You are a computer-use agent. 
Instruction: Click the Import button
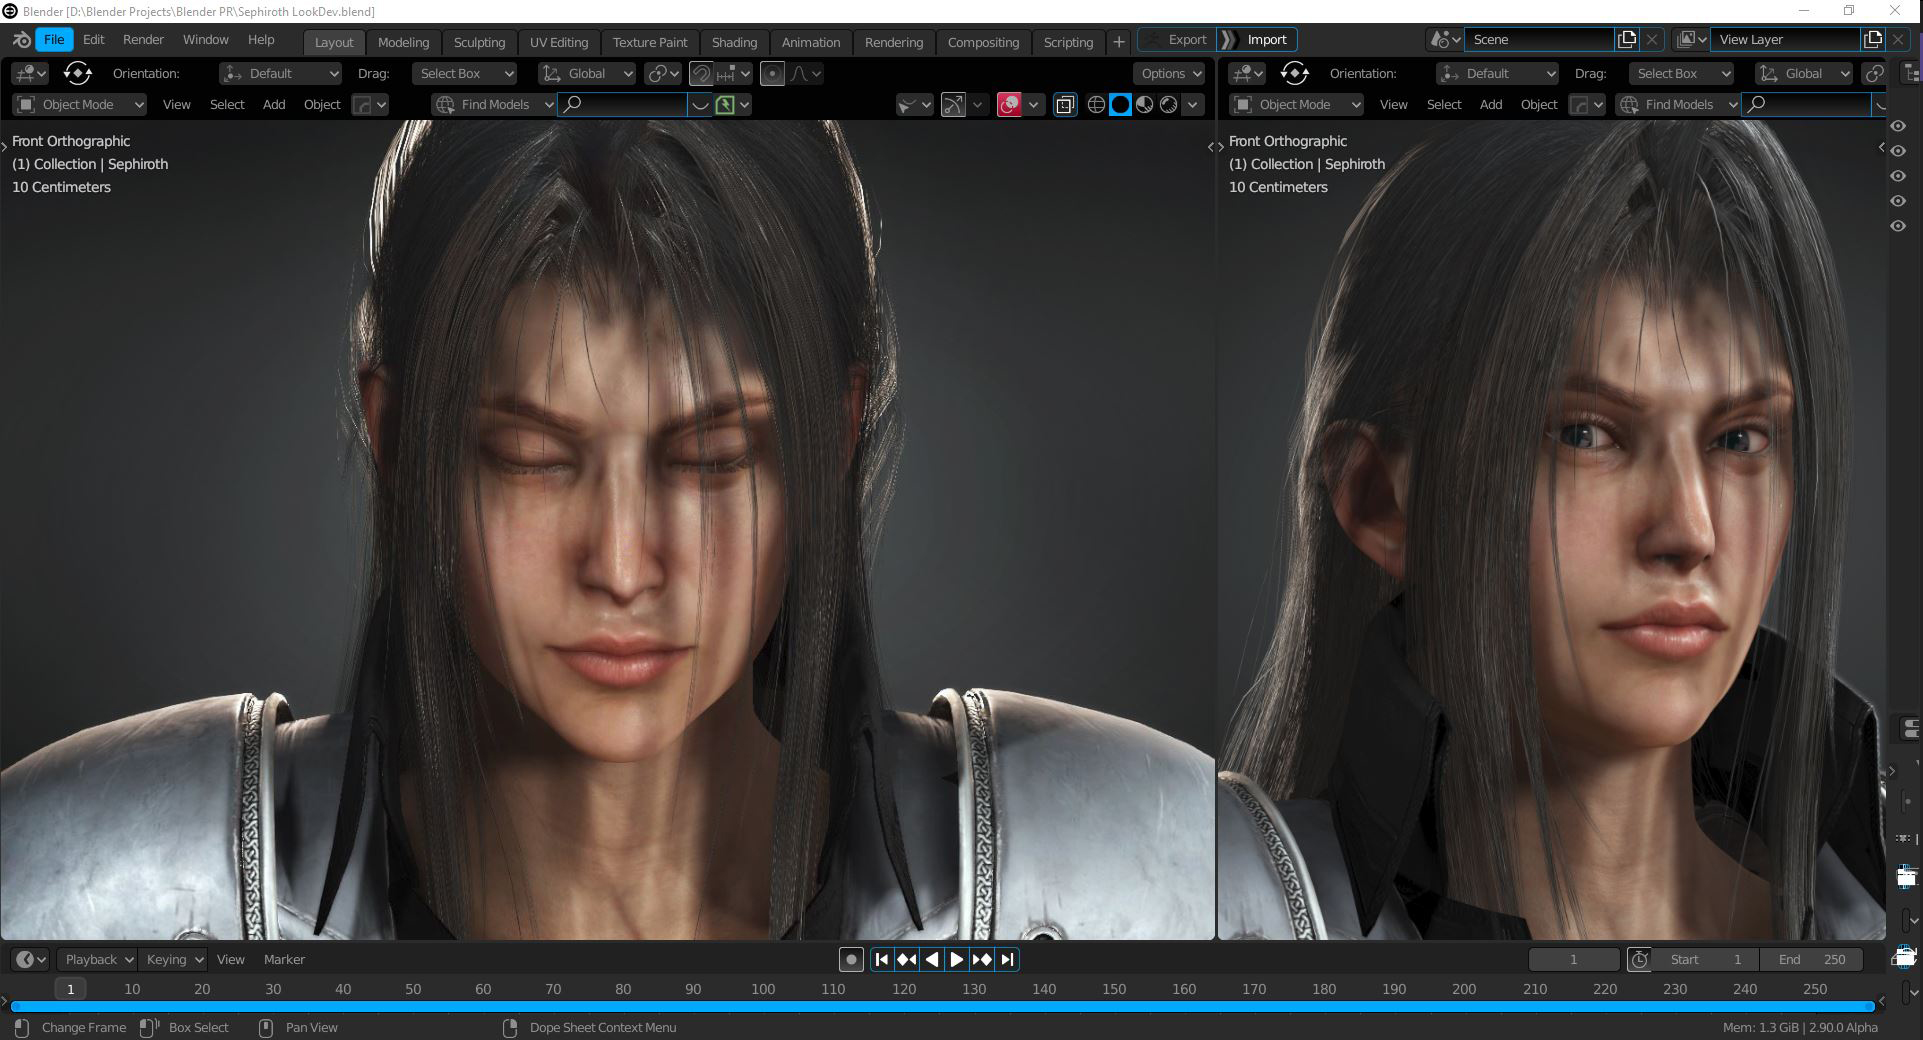click(x=1257, y=40)
